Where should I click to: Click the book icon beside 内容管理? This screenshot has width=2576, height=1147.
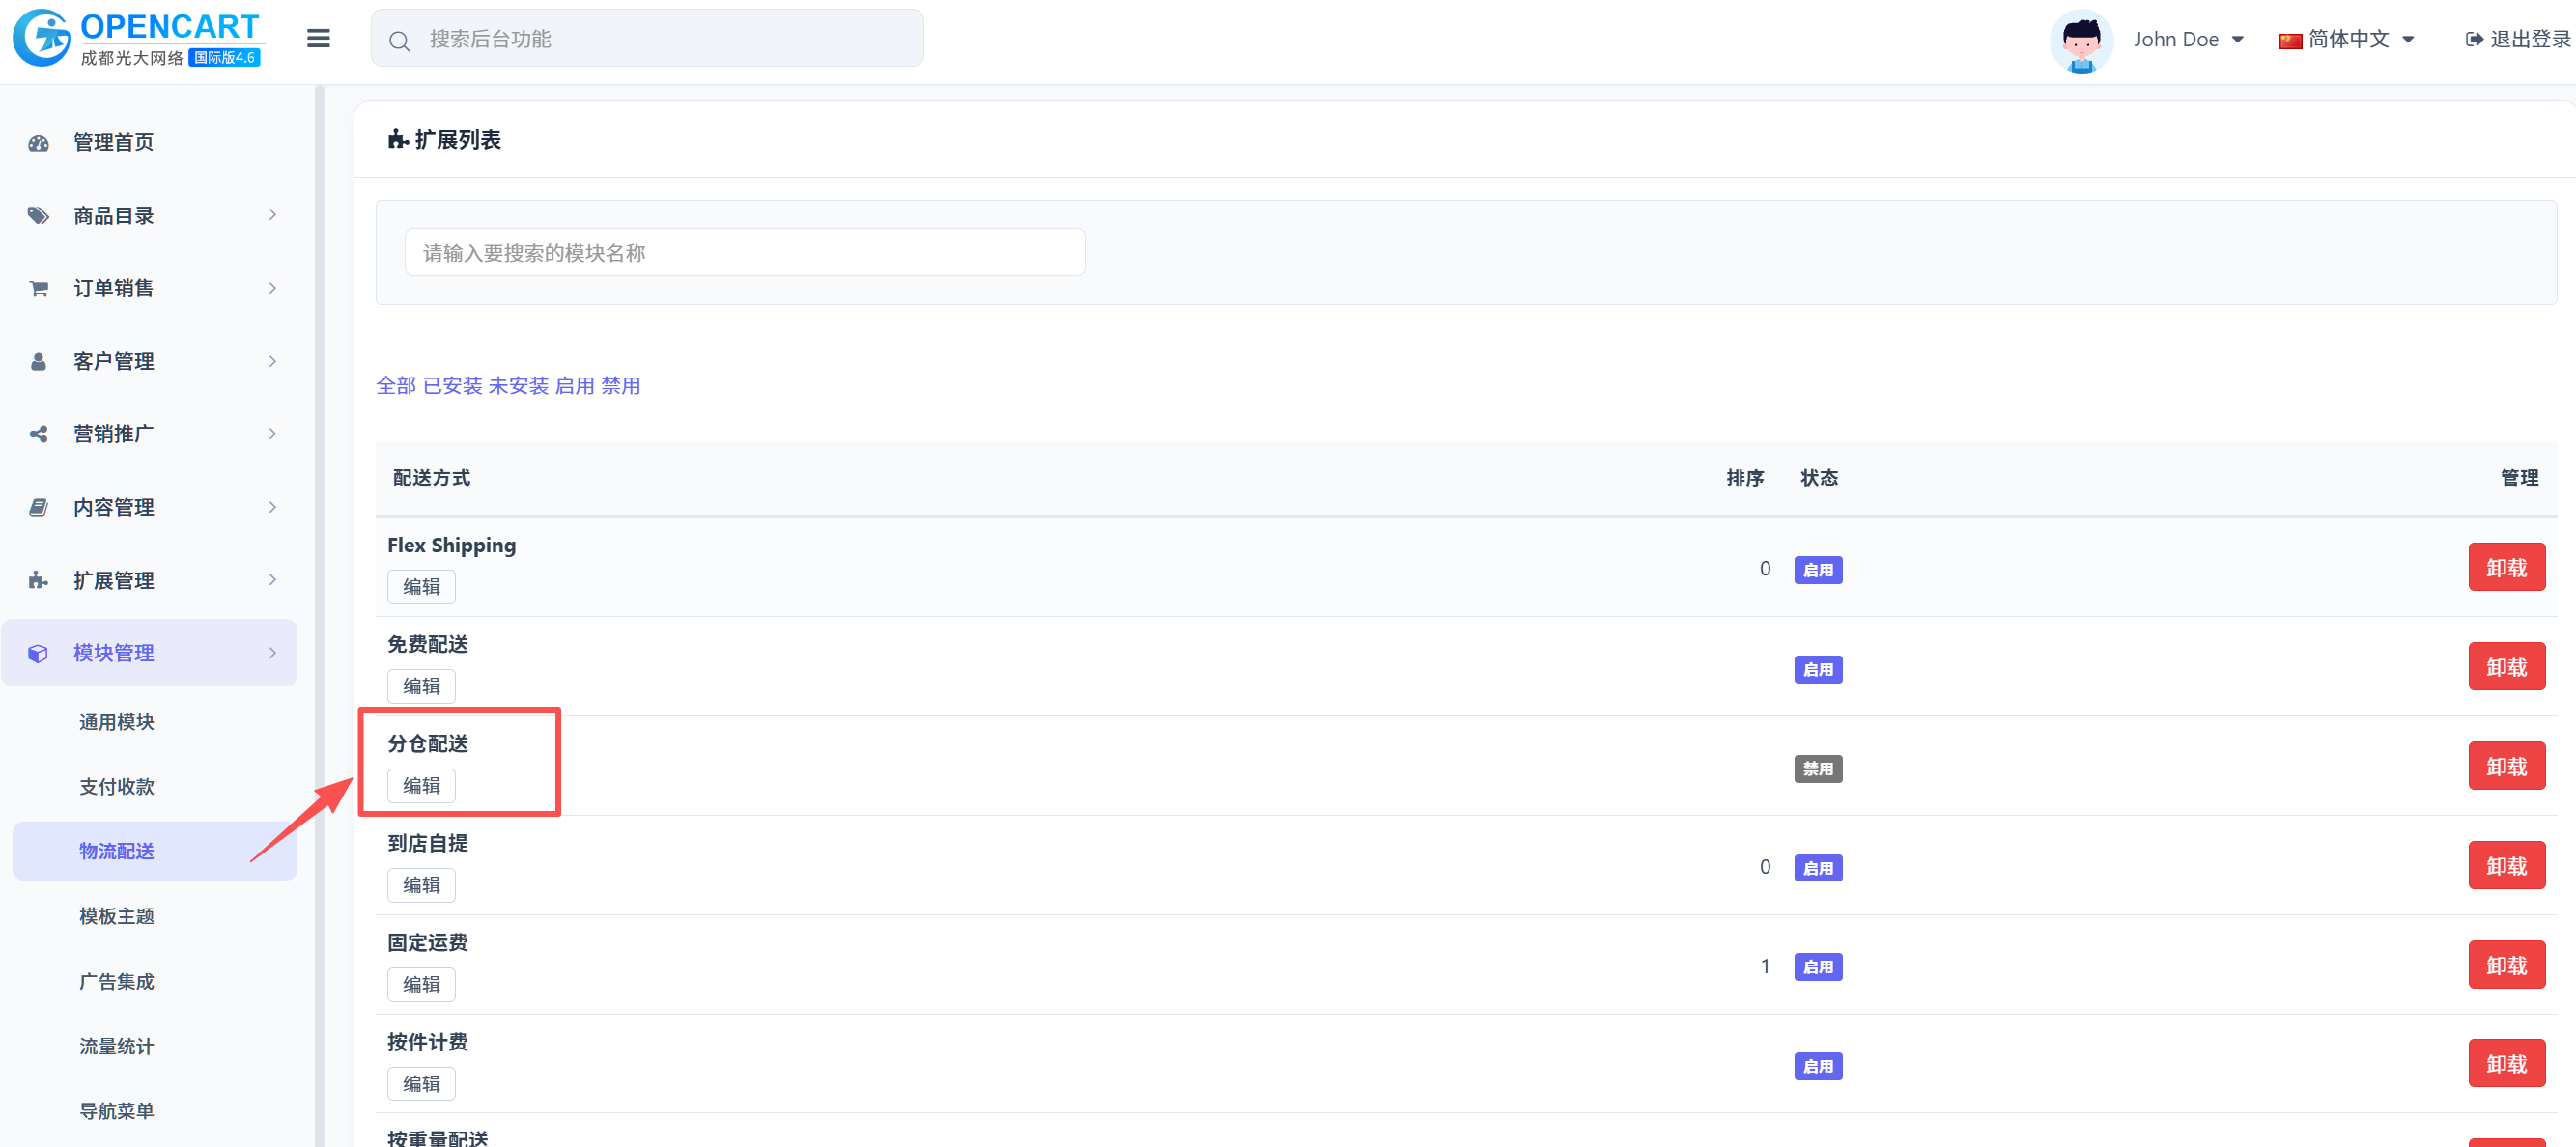38,507
